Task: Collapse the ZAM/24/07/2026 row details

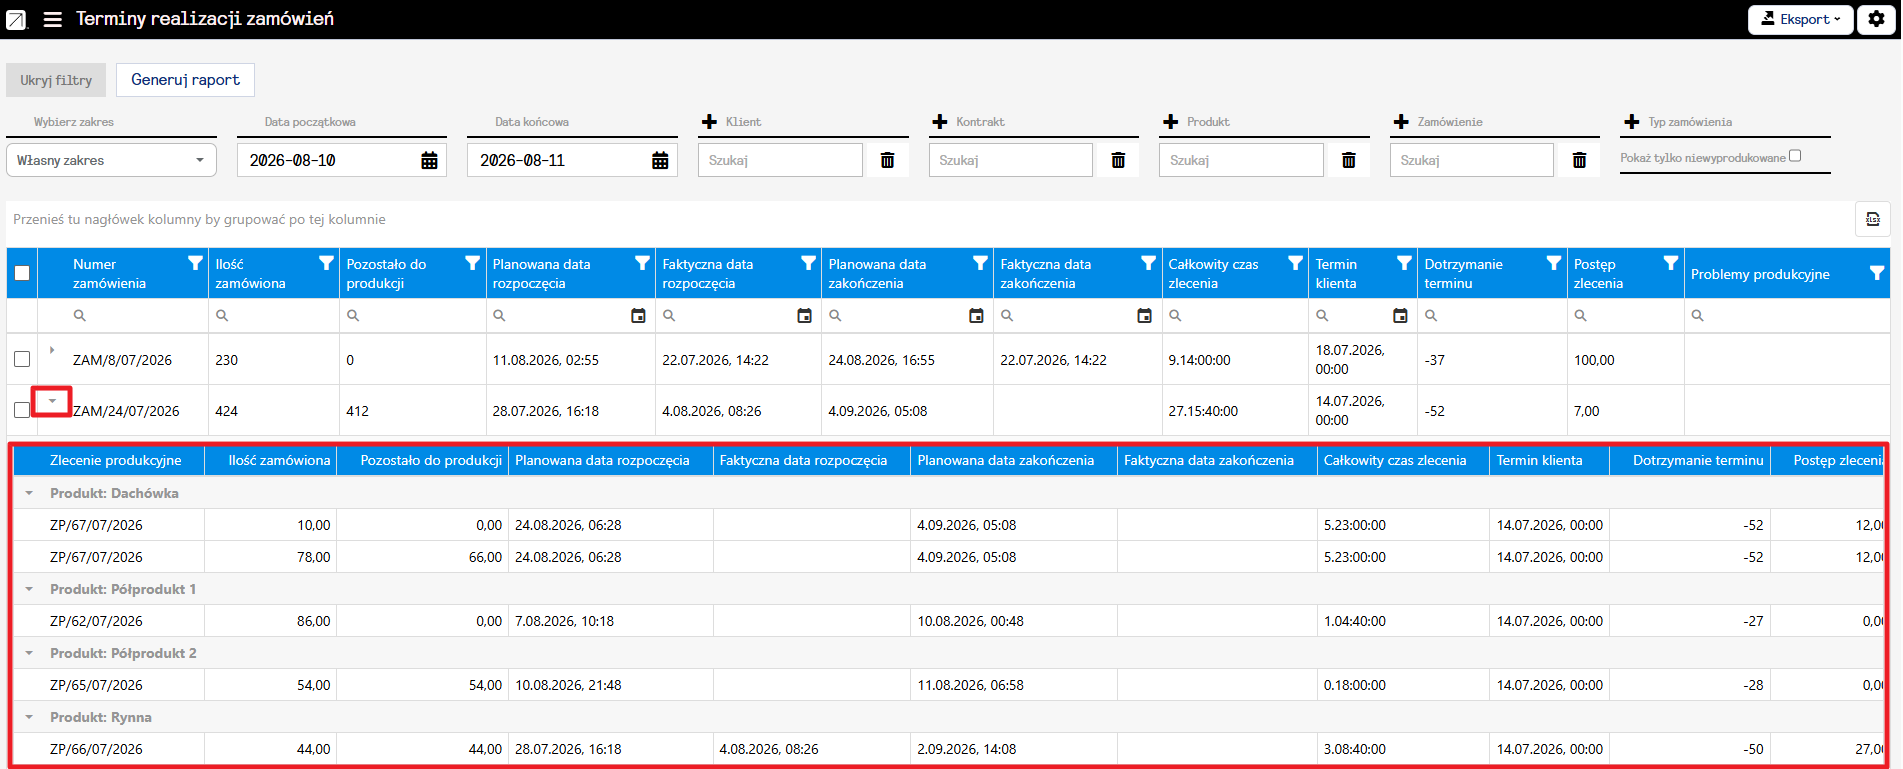Action: pos(52,401)
